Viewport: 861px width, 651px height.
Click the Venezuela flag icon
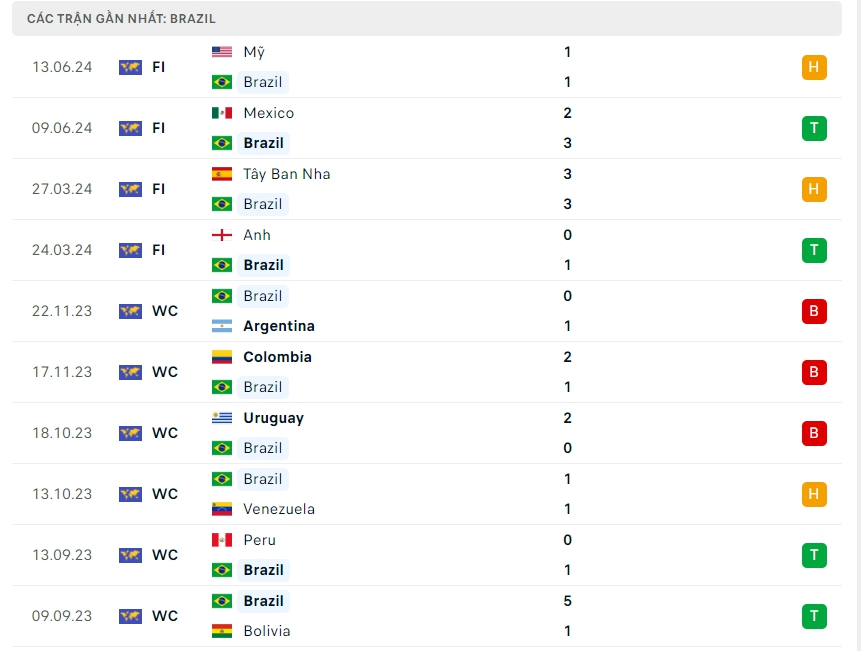[x=222, y=509]
